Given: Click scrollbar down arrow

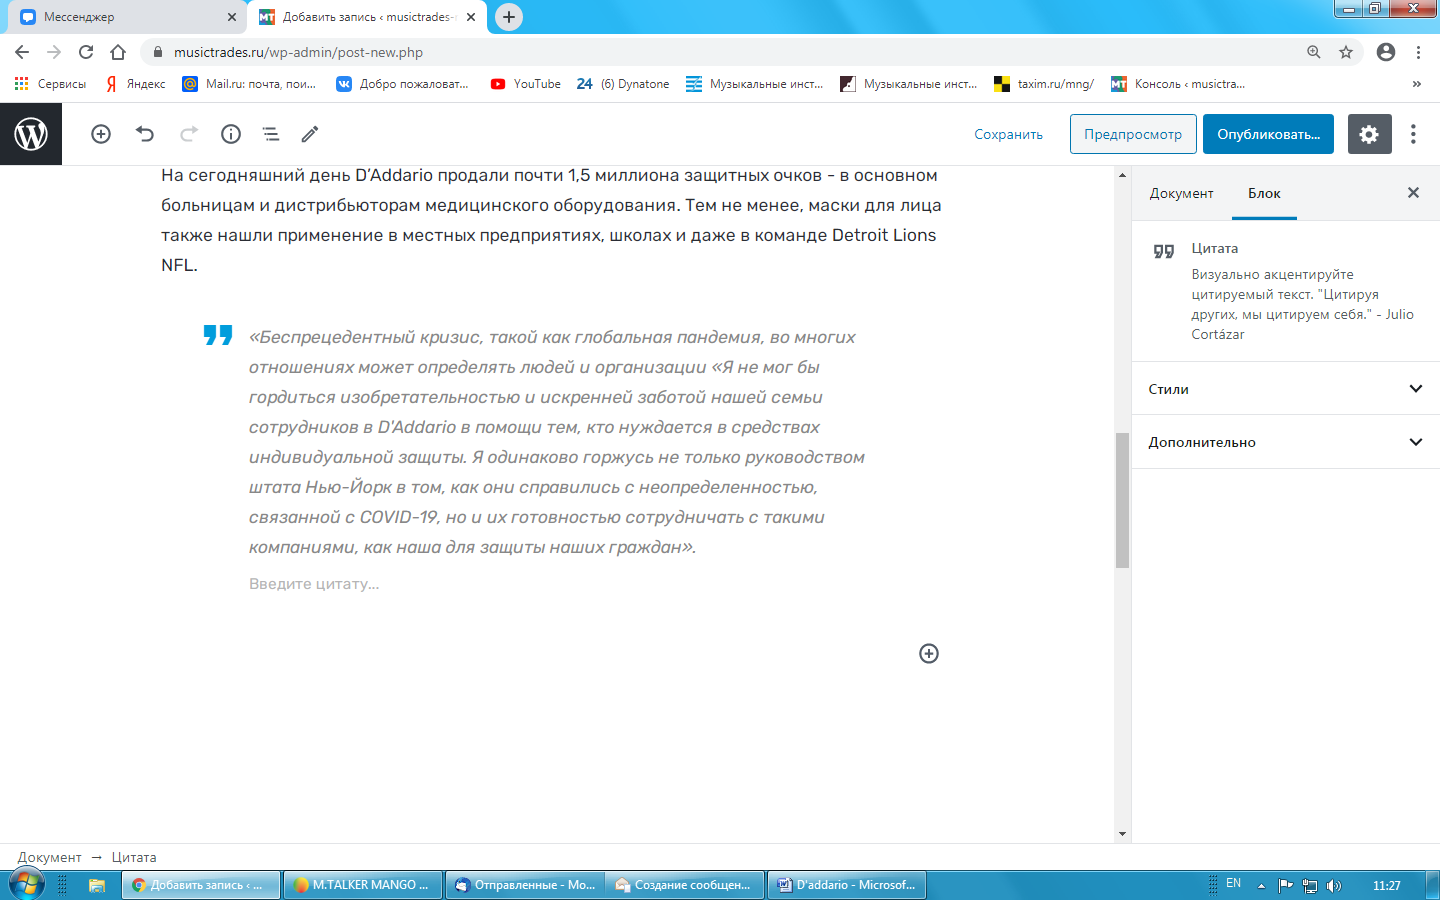Looking at the screenshot, I should [x=1122, y=834].
